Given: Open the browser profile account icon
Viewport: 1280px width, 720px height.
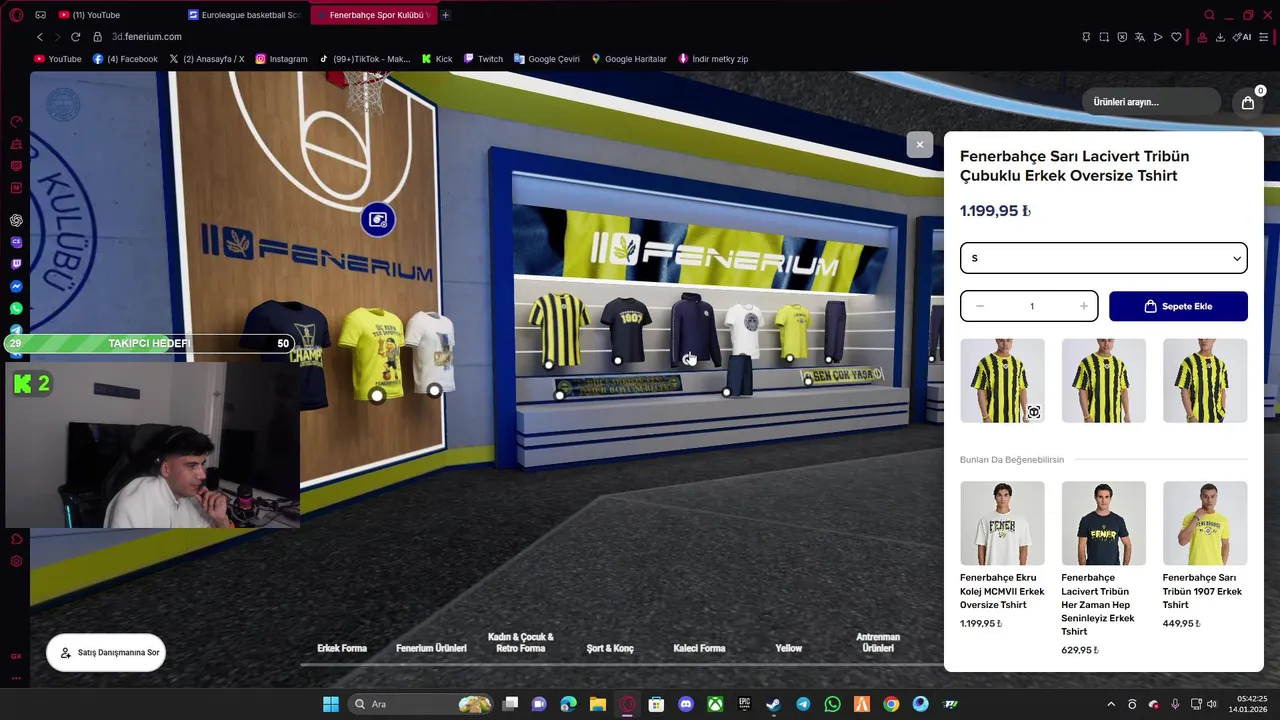Looking at the screenshot, I should pyautogui.click(x=1202, y=37).
